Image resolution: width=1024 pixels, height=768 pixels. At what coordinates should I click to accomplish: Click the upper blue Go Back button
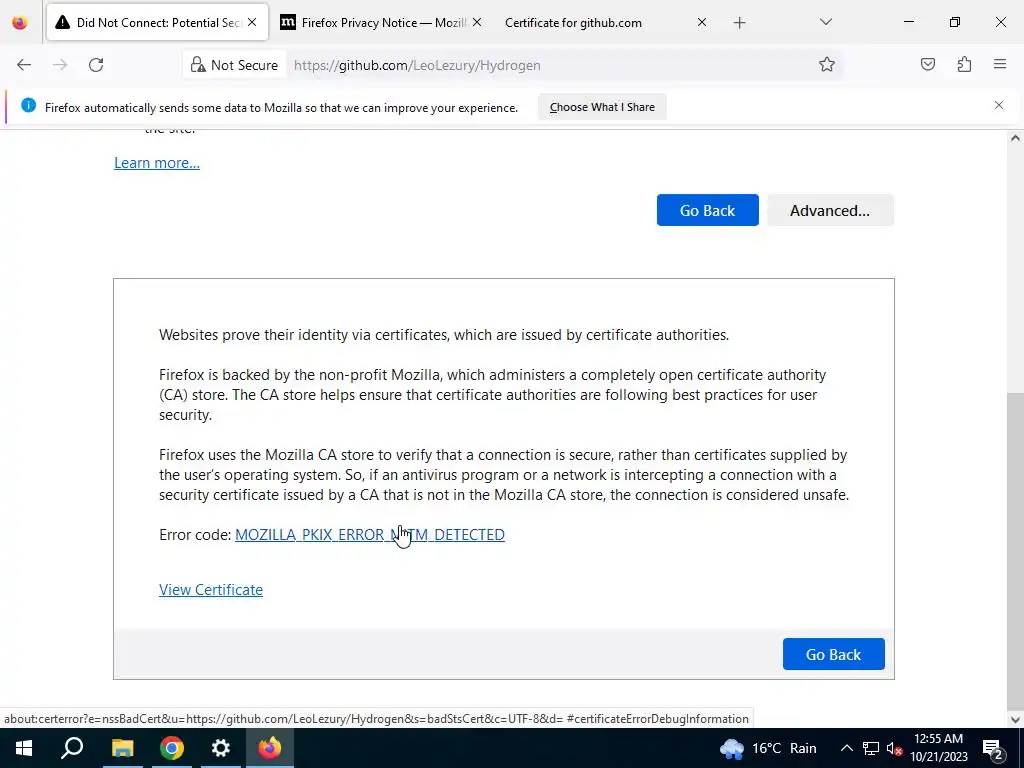point(707,210)
